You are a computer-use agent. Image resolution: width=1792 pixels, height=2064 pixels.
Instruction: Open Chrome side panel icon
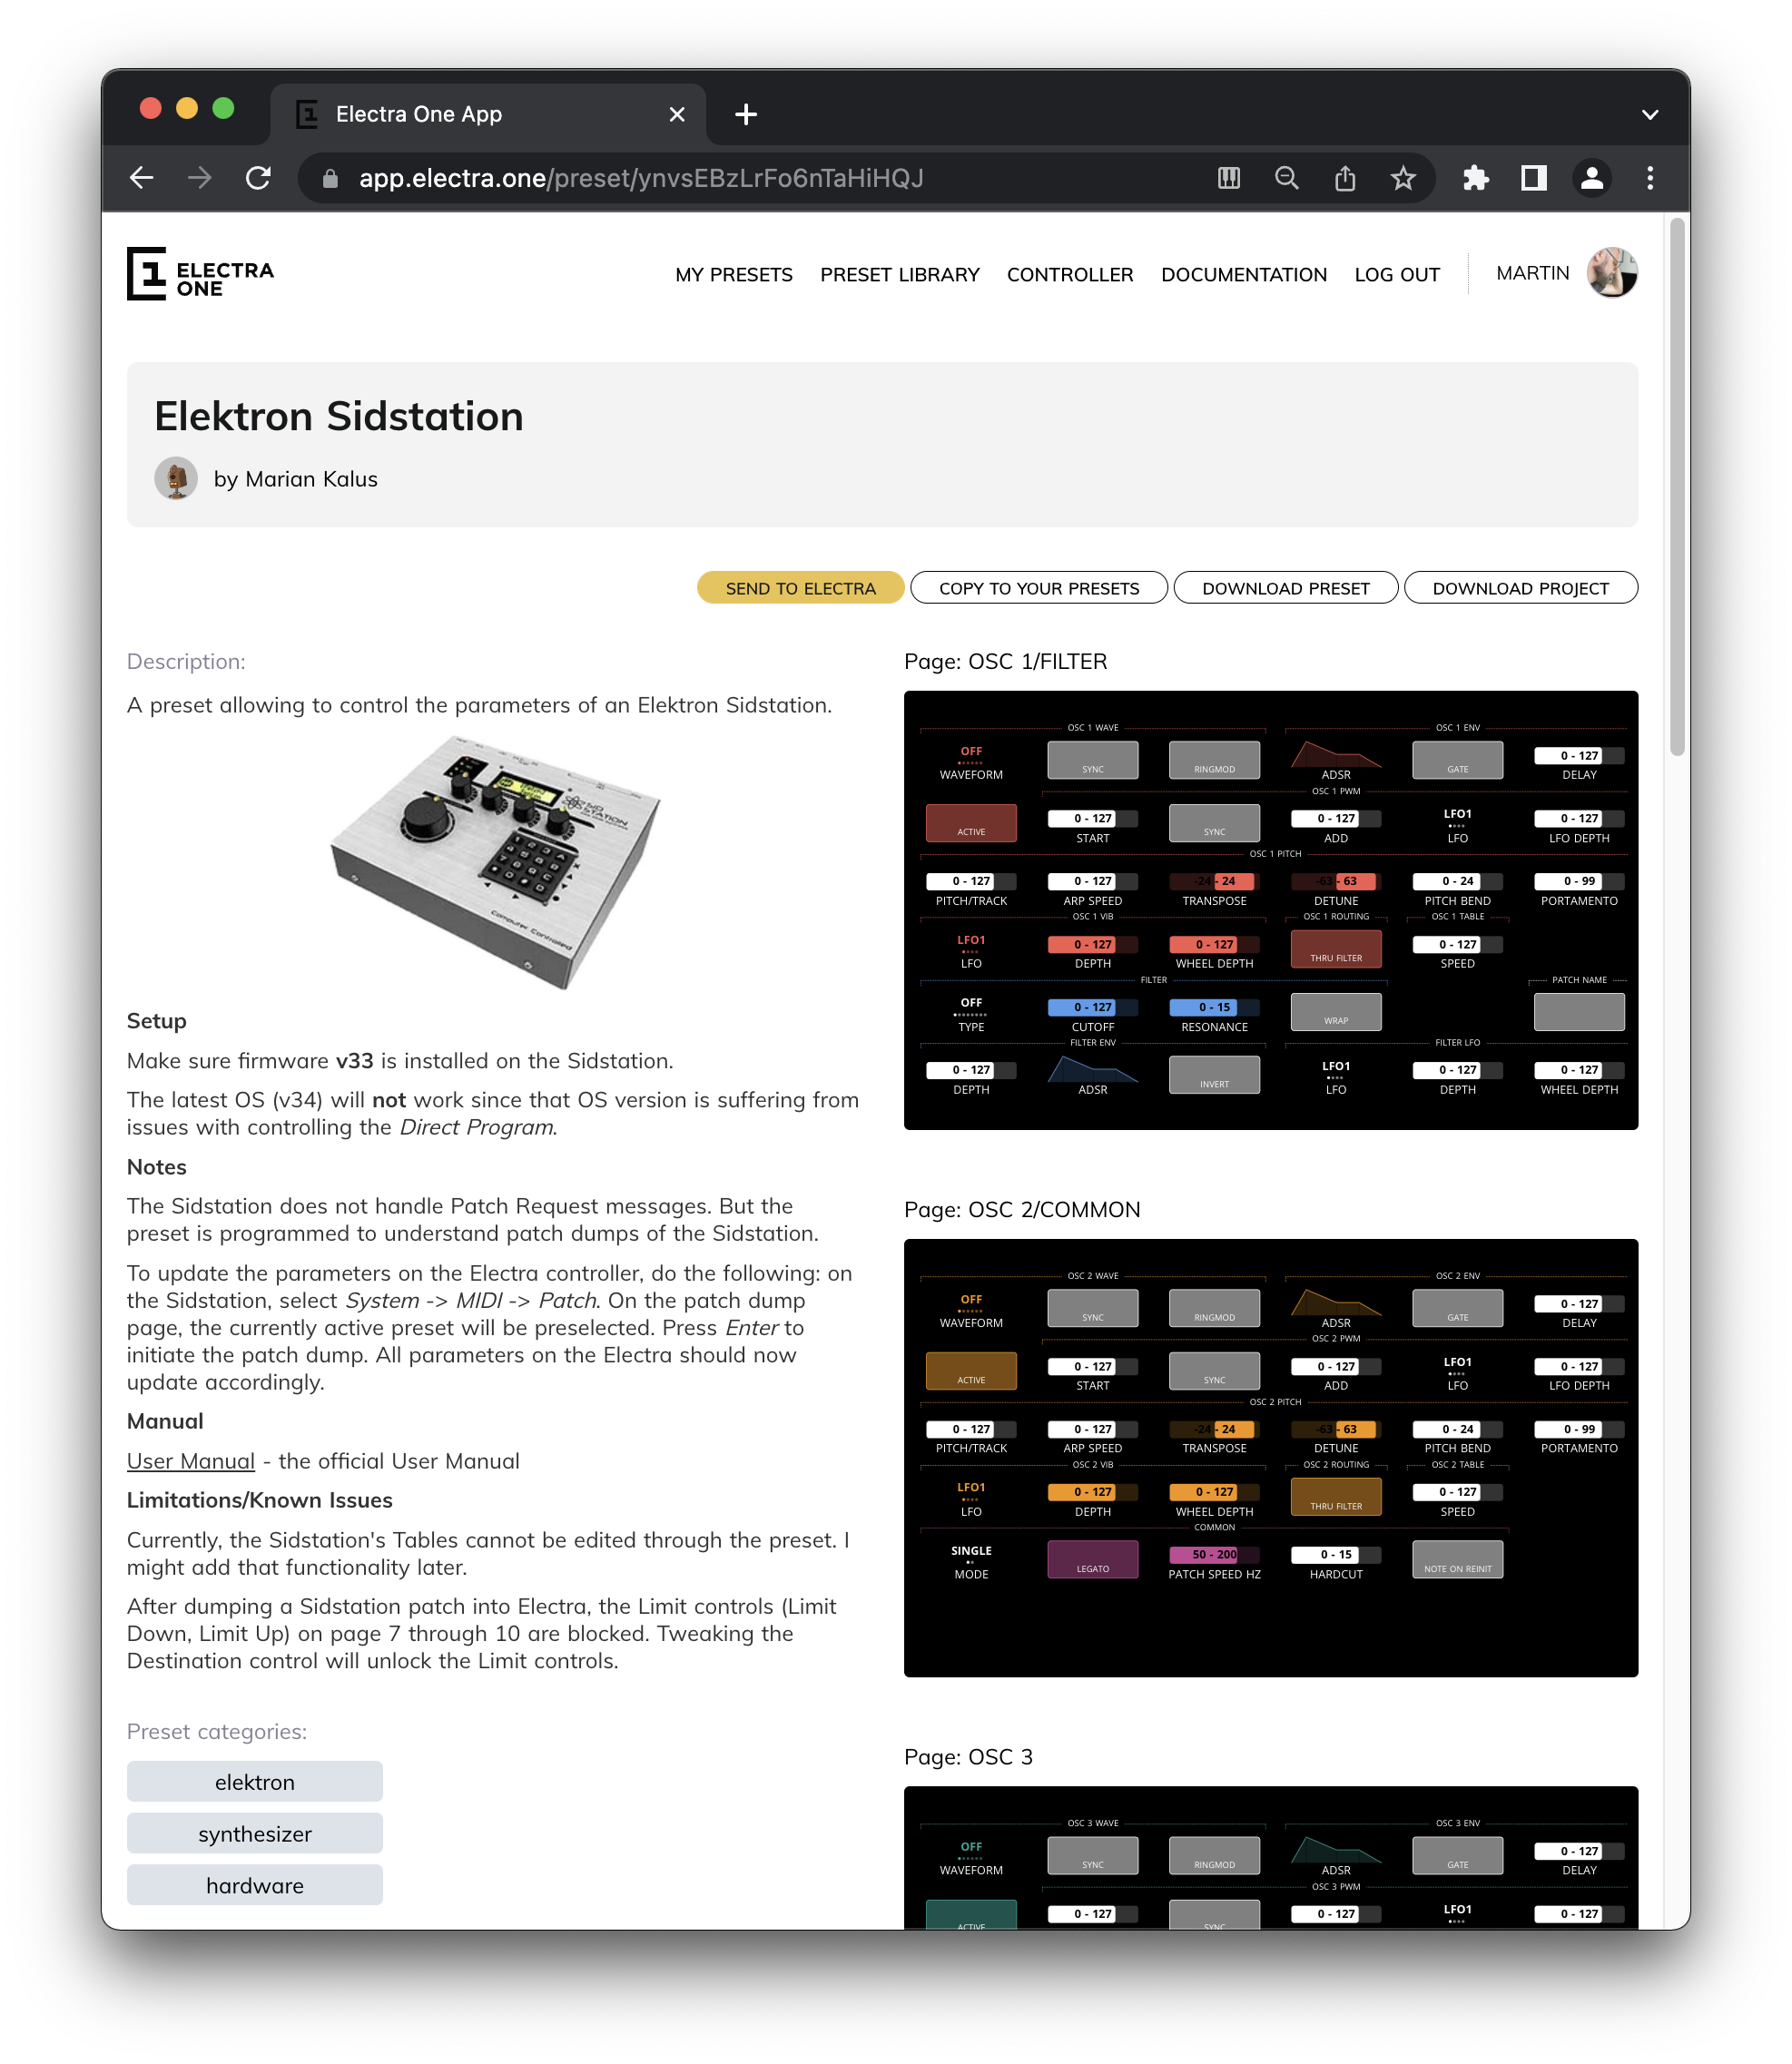point(1533,178)
